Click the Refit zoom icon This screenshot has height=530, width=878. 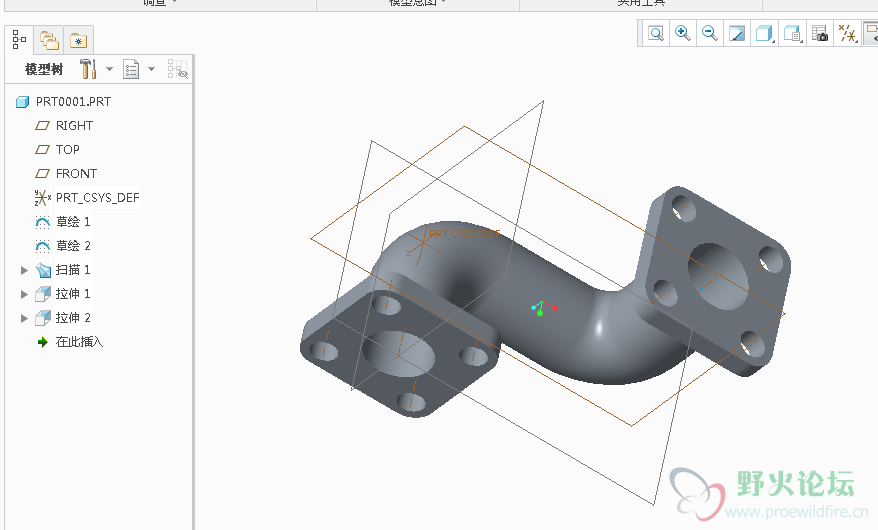click(656, 33)
